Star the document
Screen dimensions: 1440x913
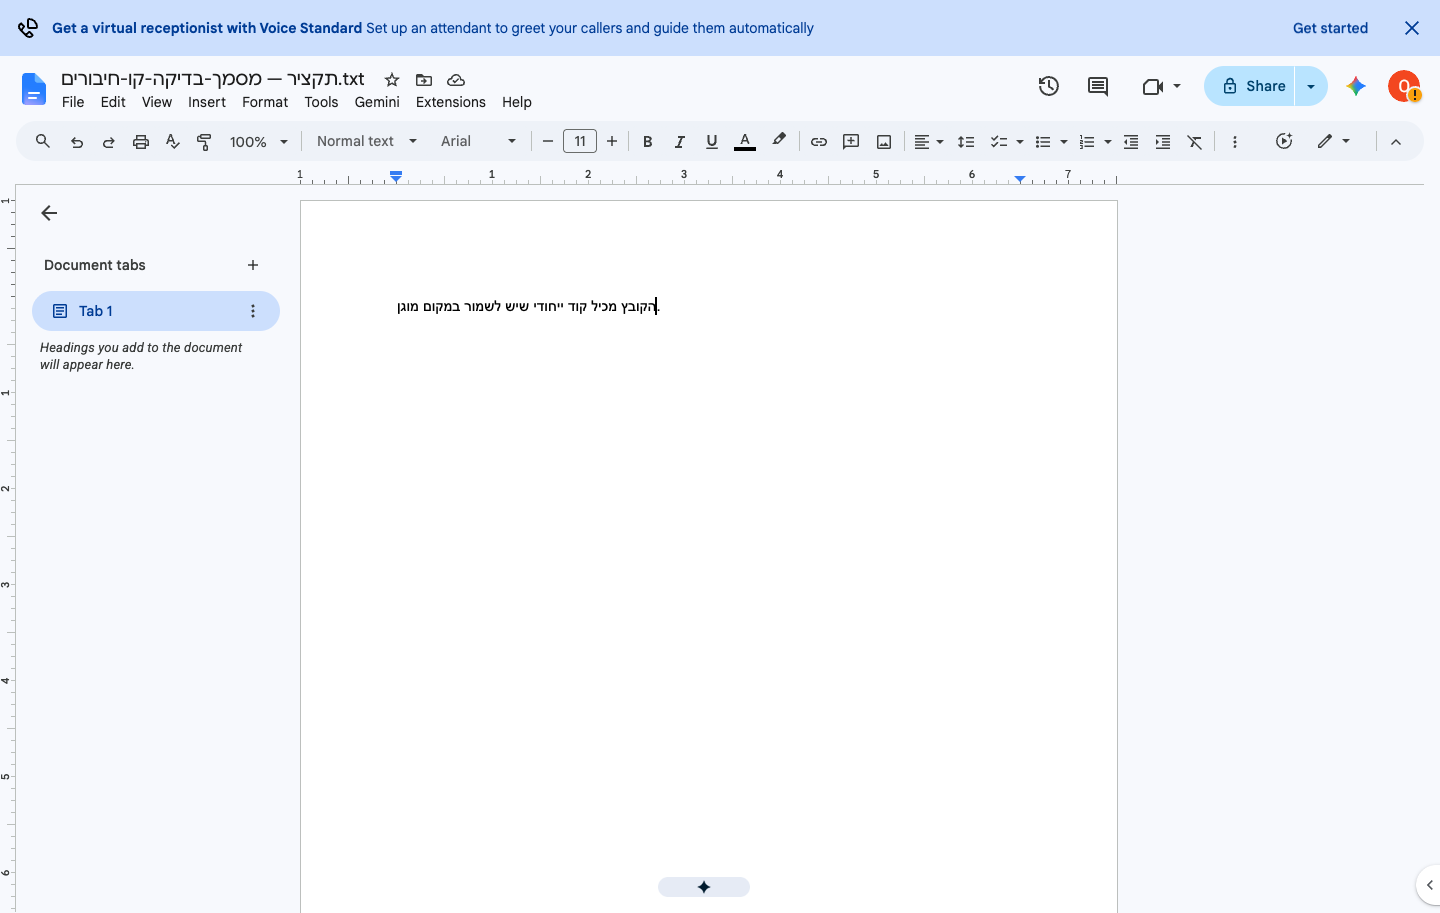tap(392, 80)
